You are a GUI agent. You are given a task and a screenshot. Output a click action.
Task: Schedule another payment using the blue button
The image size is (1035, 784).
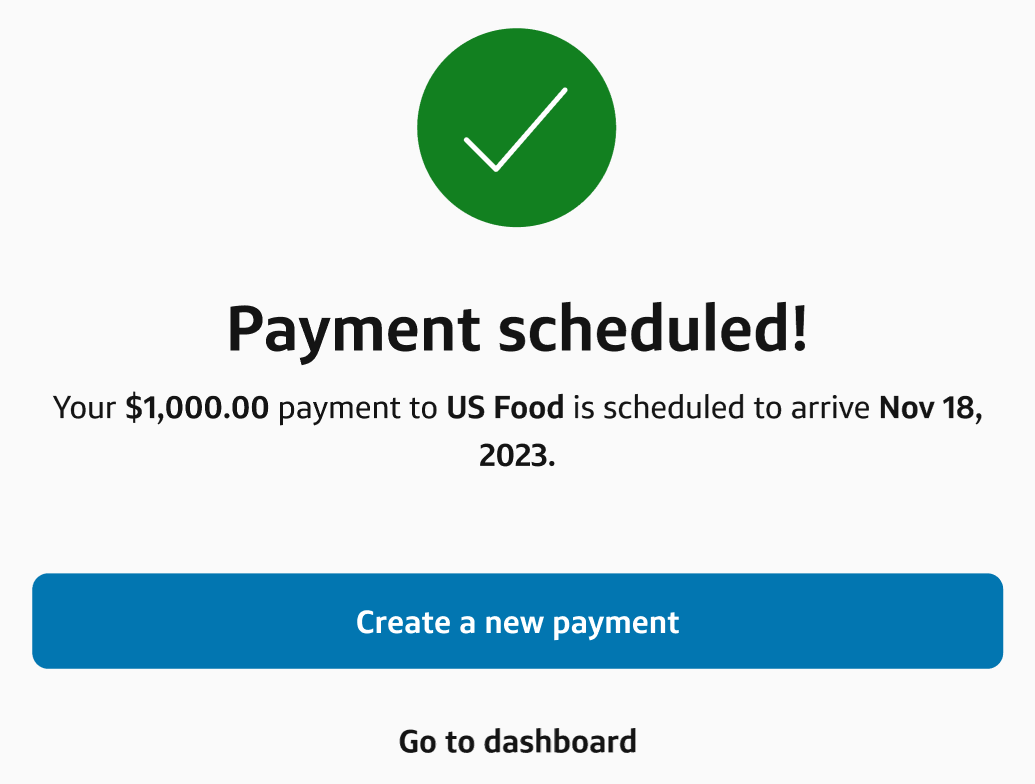coord(517,622)
